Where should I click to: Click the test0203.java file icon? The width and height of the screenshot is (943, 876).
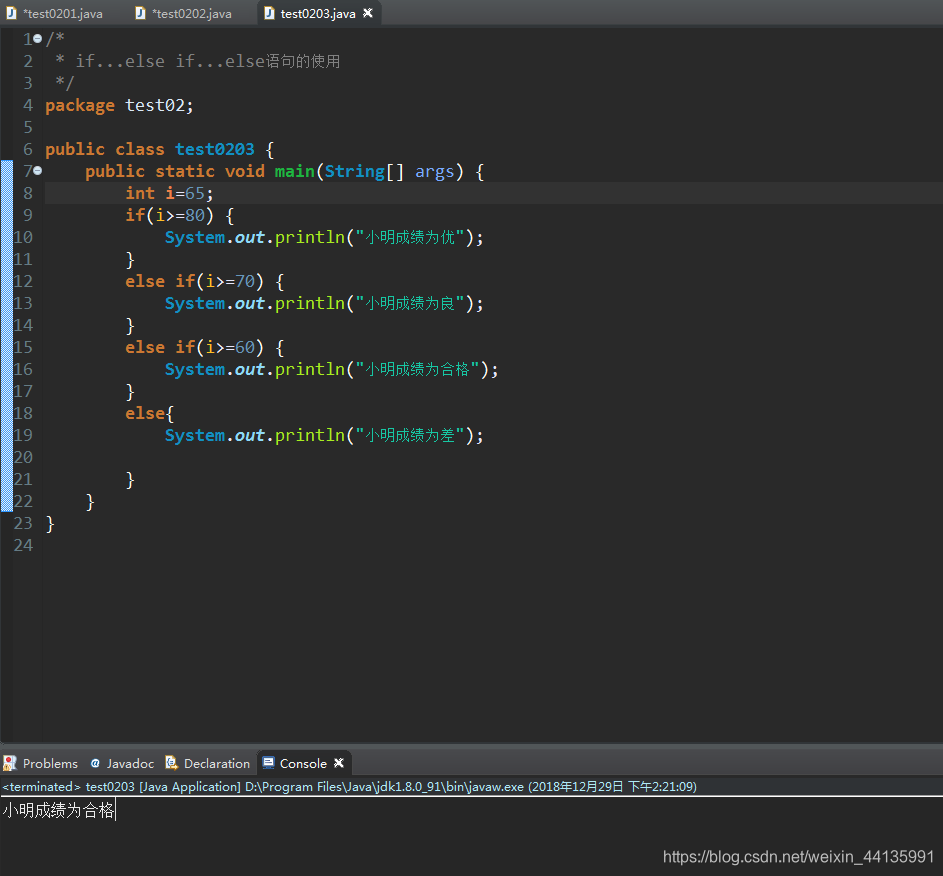point(269,13)
